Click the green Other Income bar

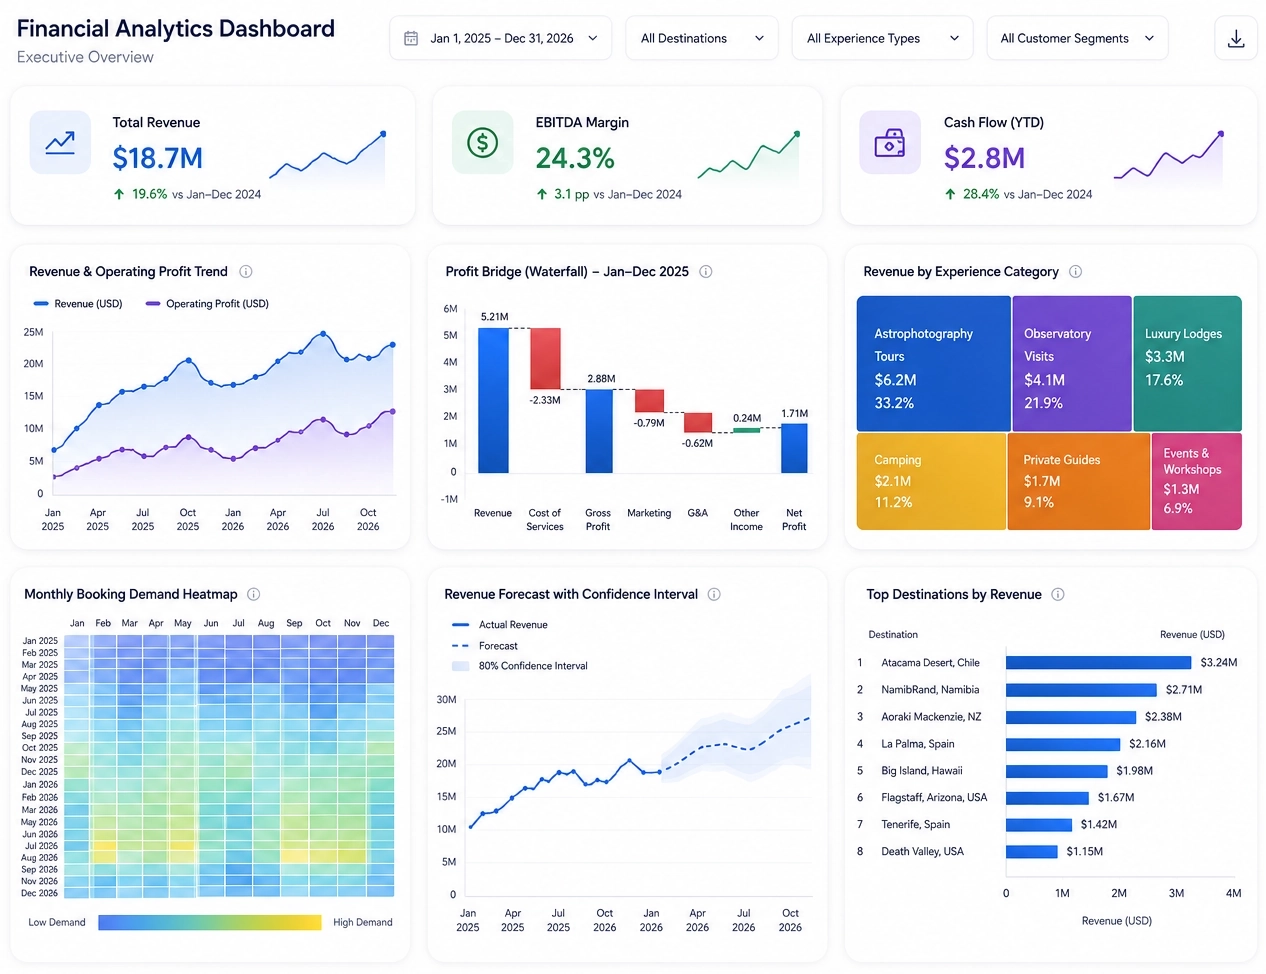pos(746,430)
